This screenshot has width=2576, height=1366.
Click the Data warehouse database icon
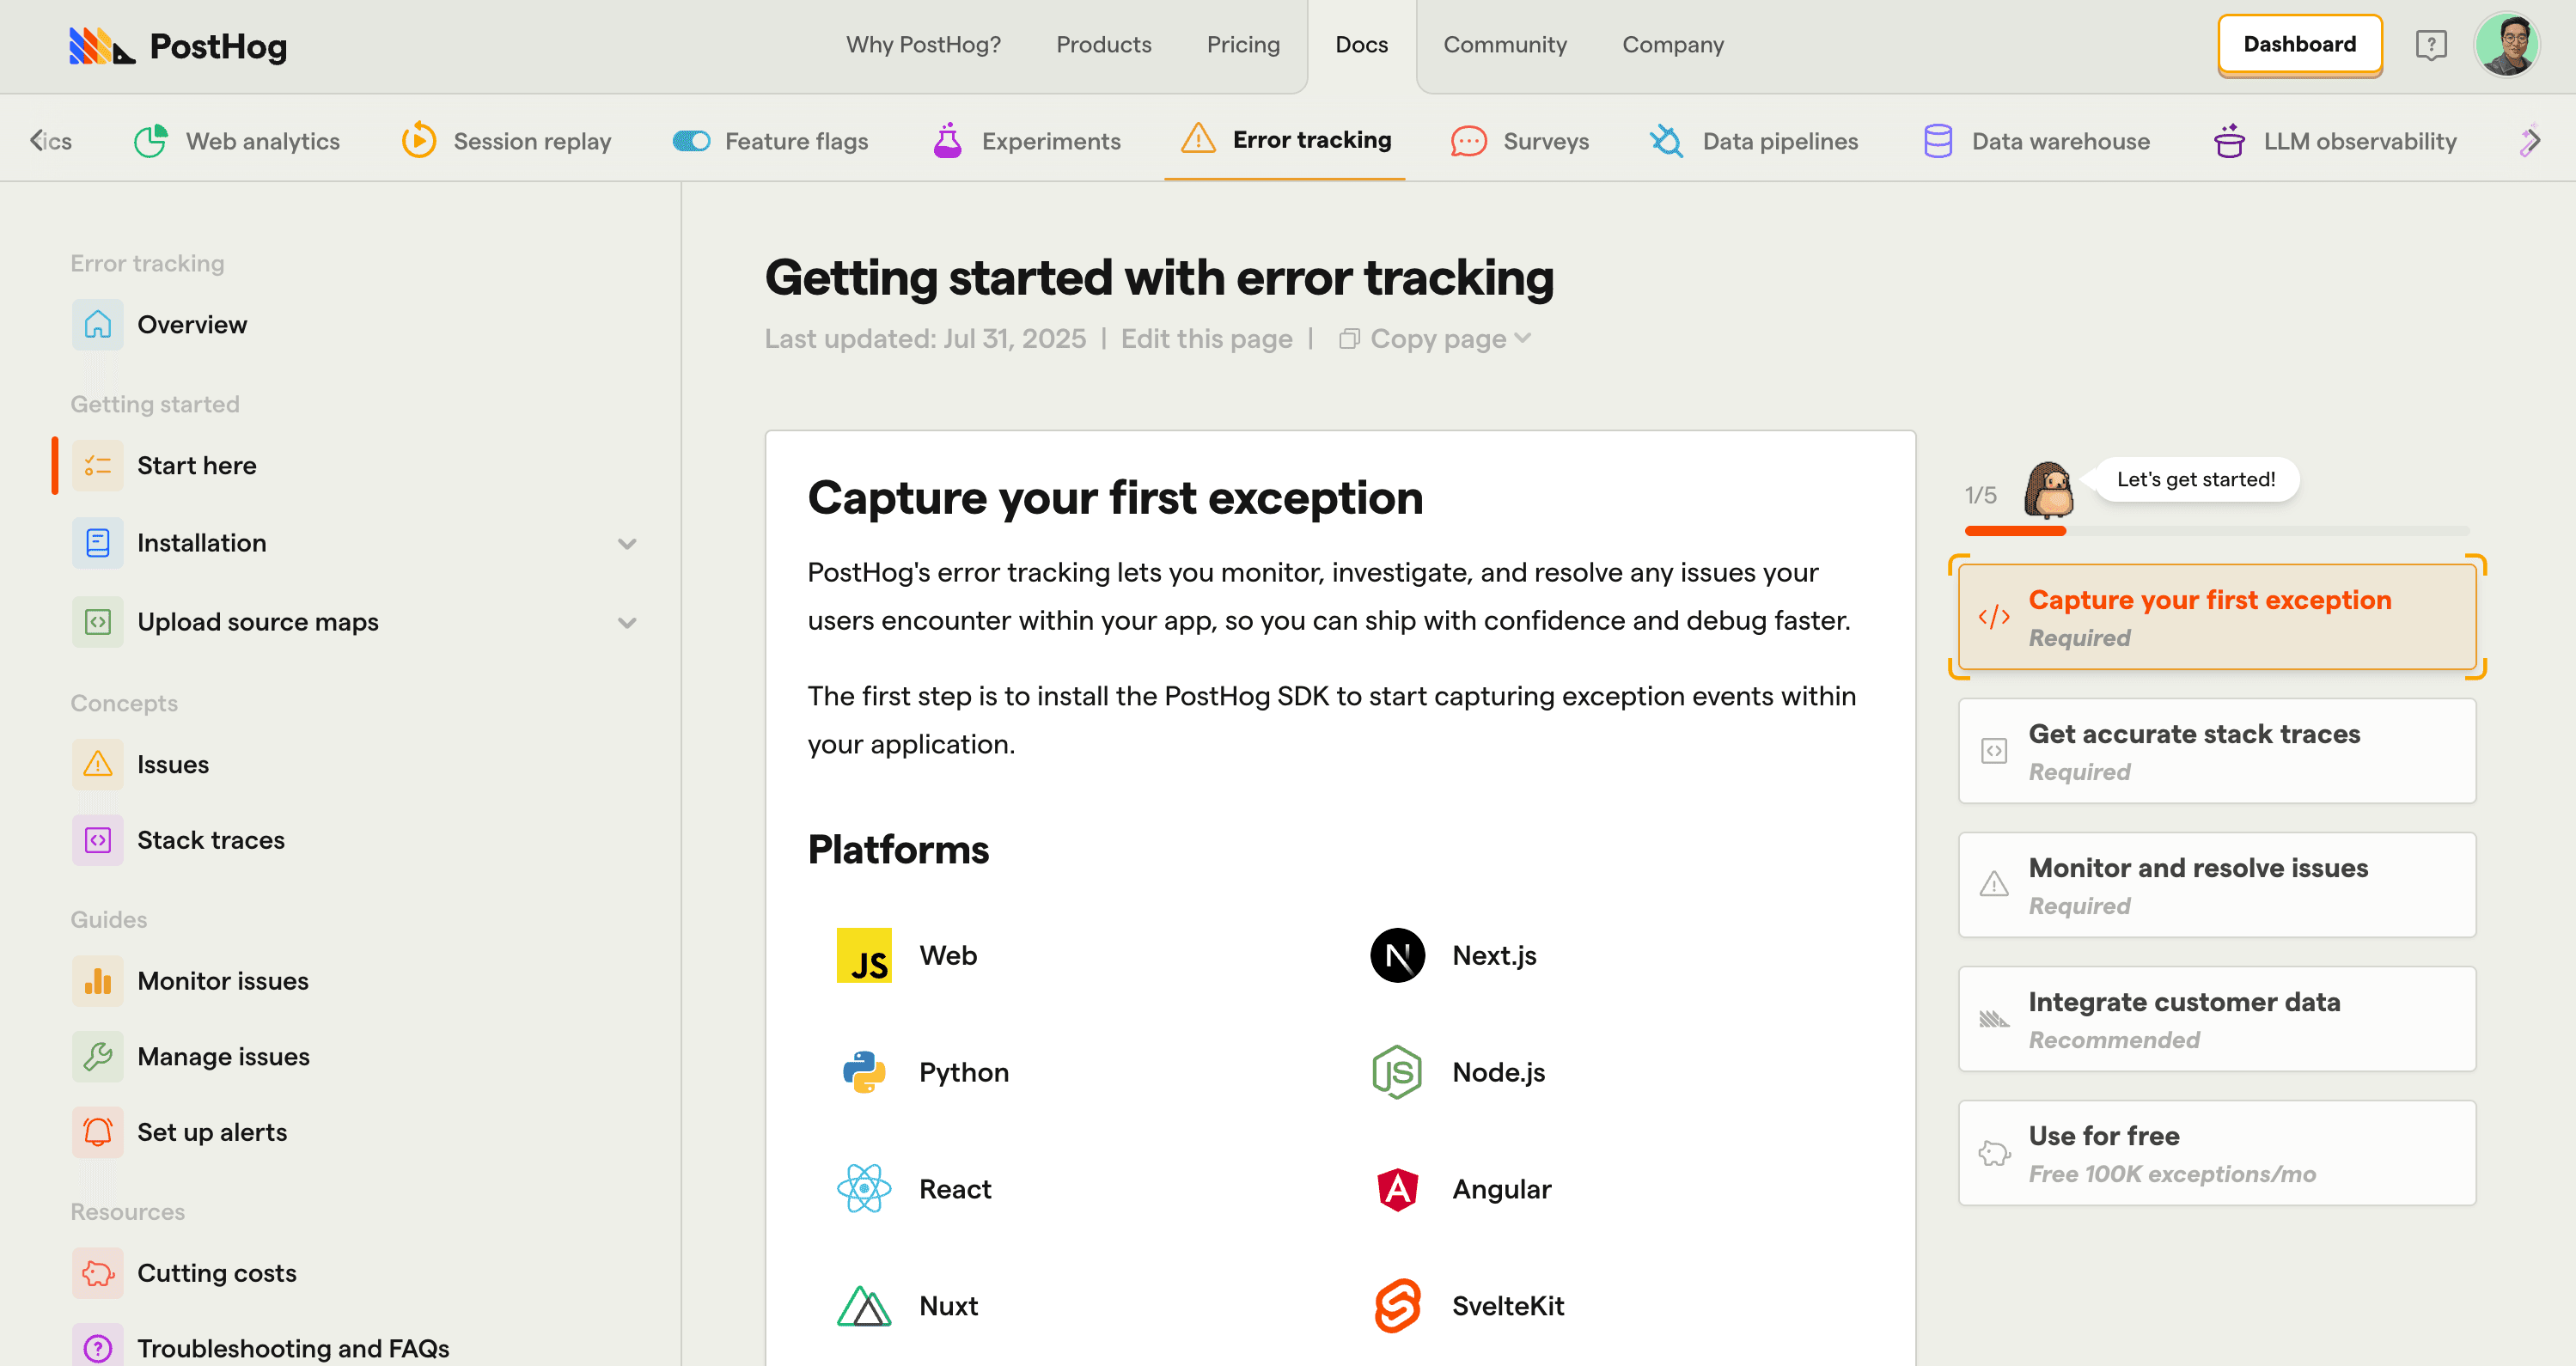pyautogui.click(x=1938, y=141)
